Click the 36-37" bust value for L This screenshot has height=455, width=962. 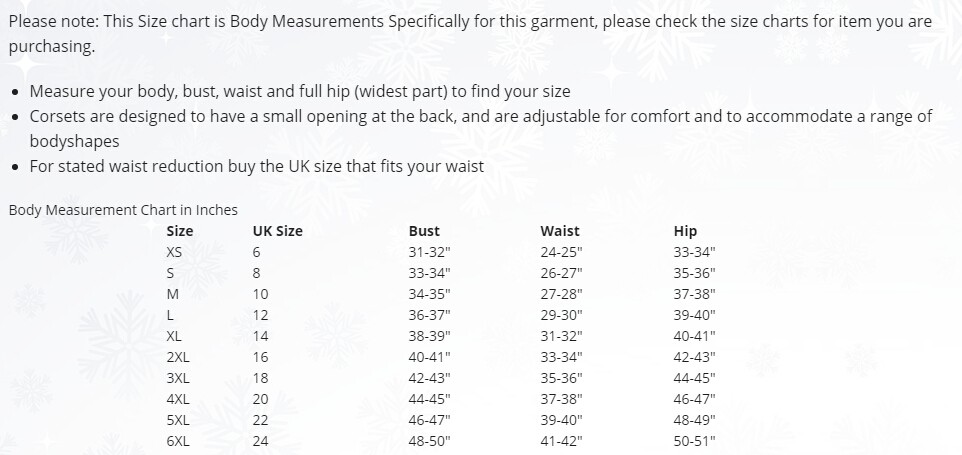tap(430, 315)
